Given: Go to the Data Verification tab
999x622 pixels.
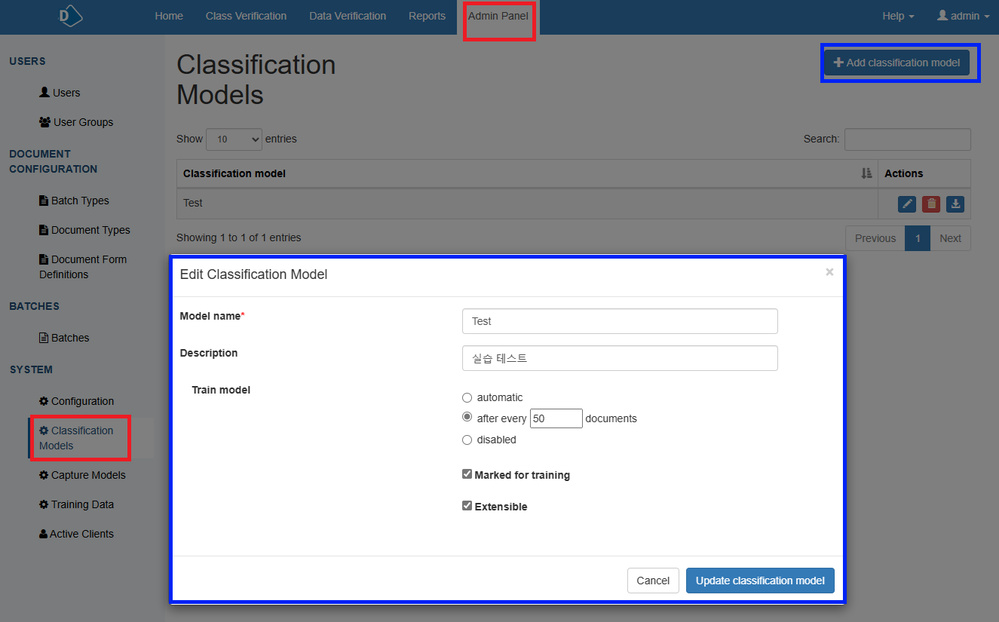Looking at the screenshot, I should 347,16.
